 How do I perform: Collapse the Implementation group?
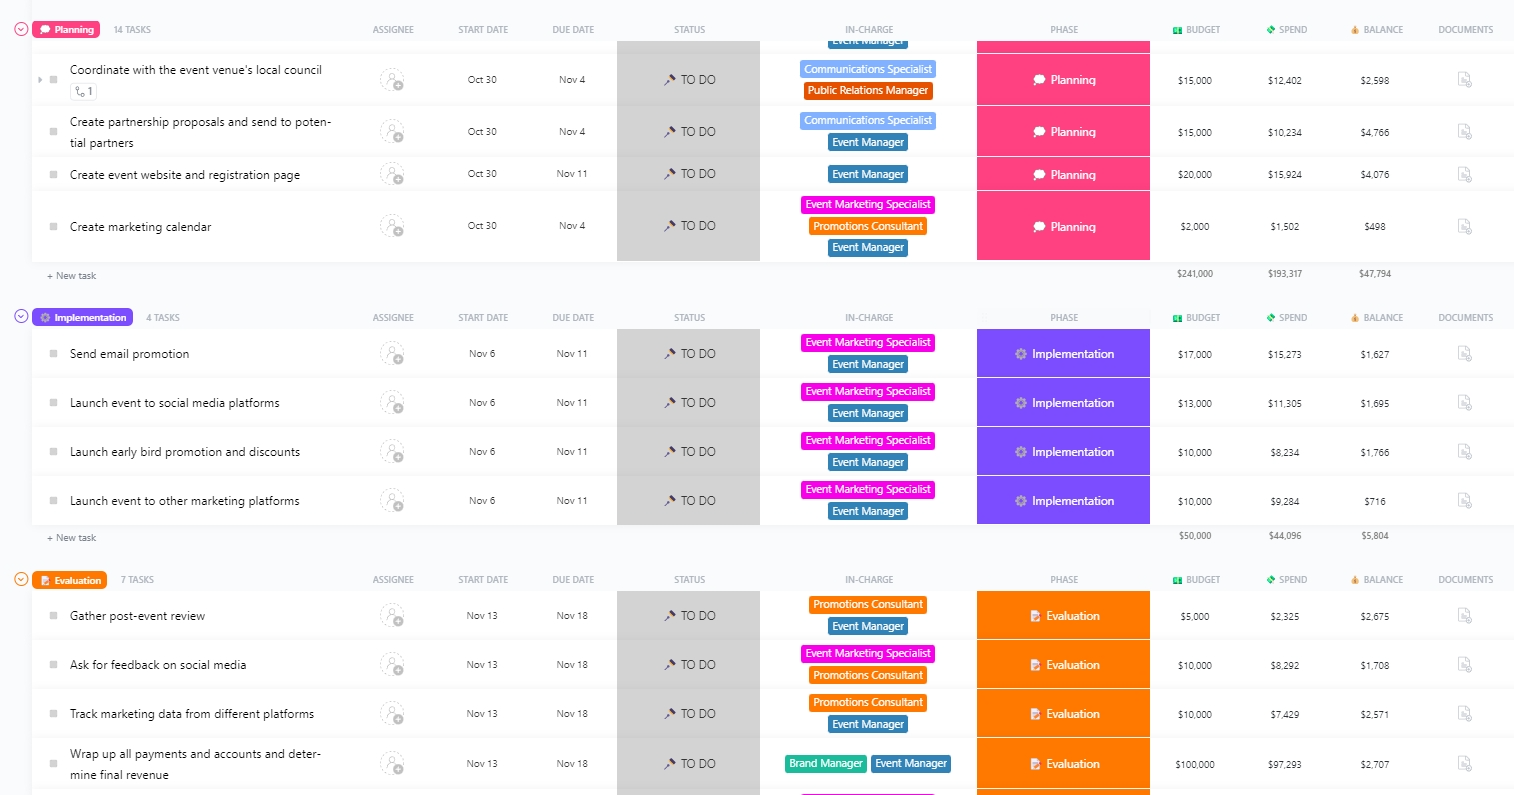point(21,316)
